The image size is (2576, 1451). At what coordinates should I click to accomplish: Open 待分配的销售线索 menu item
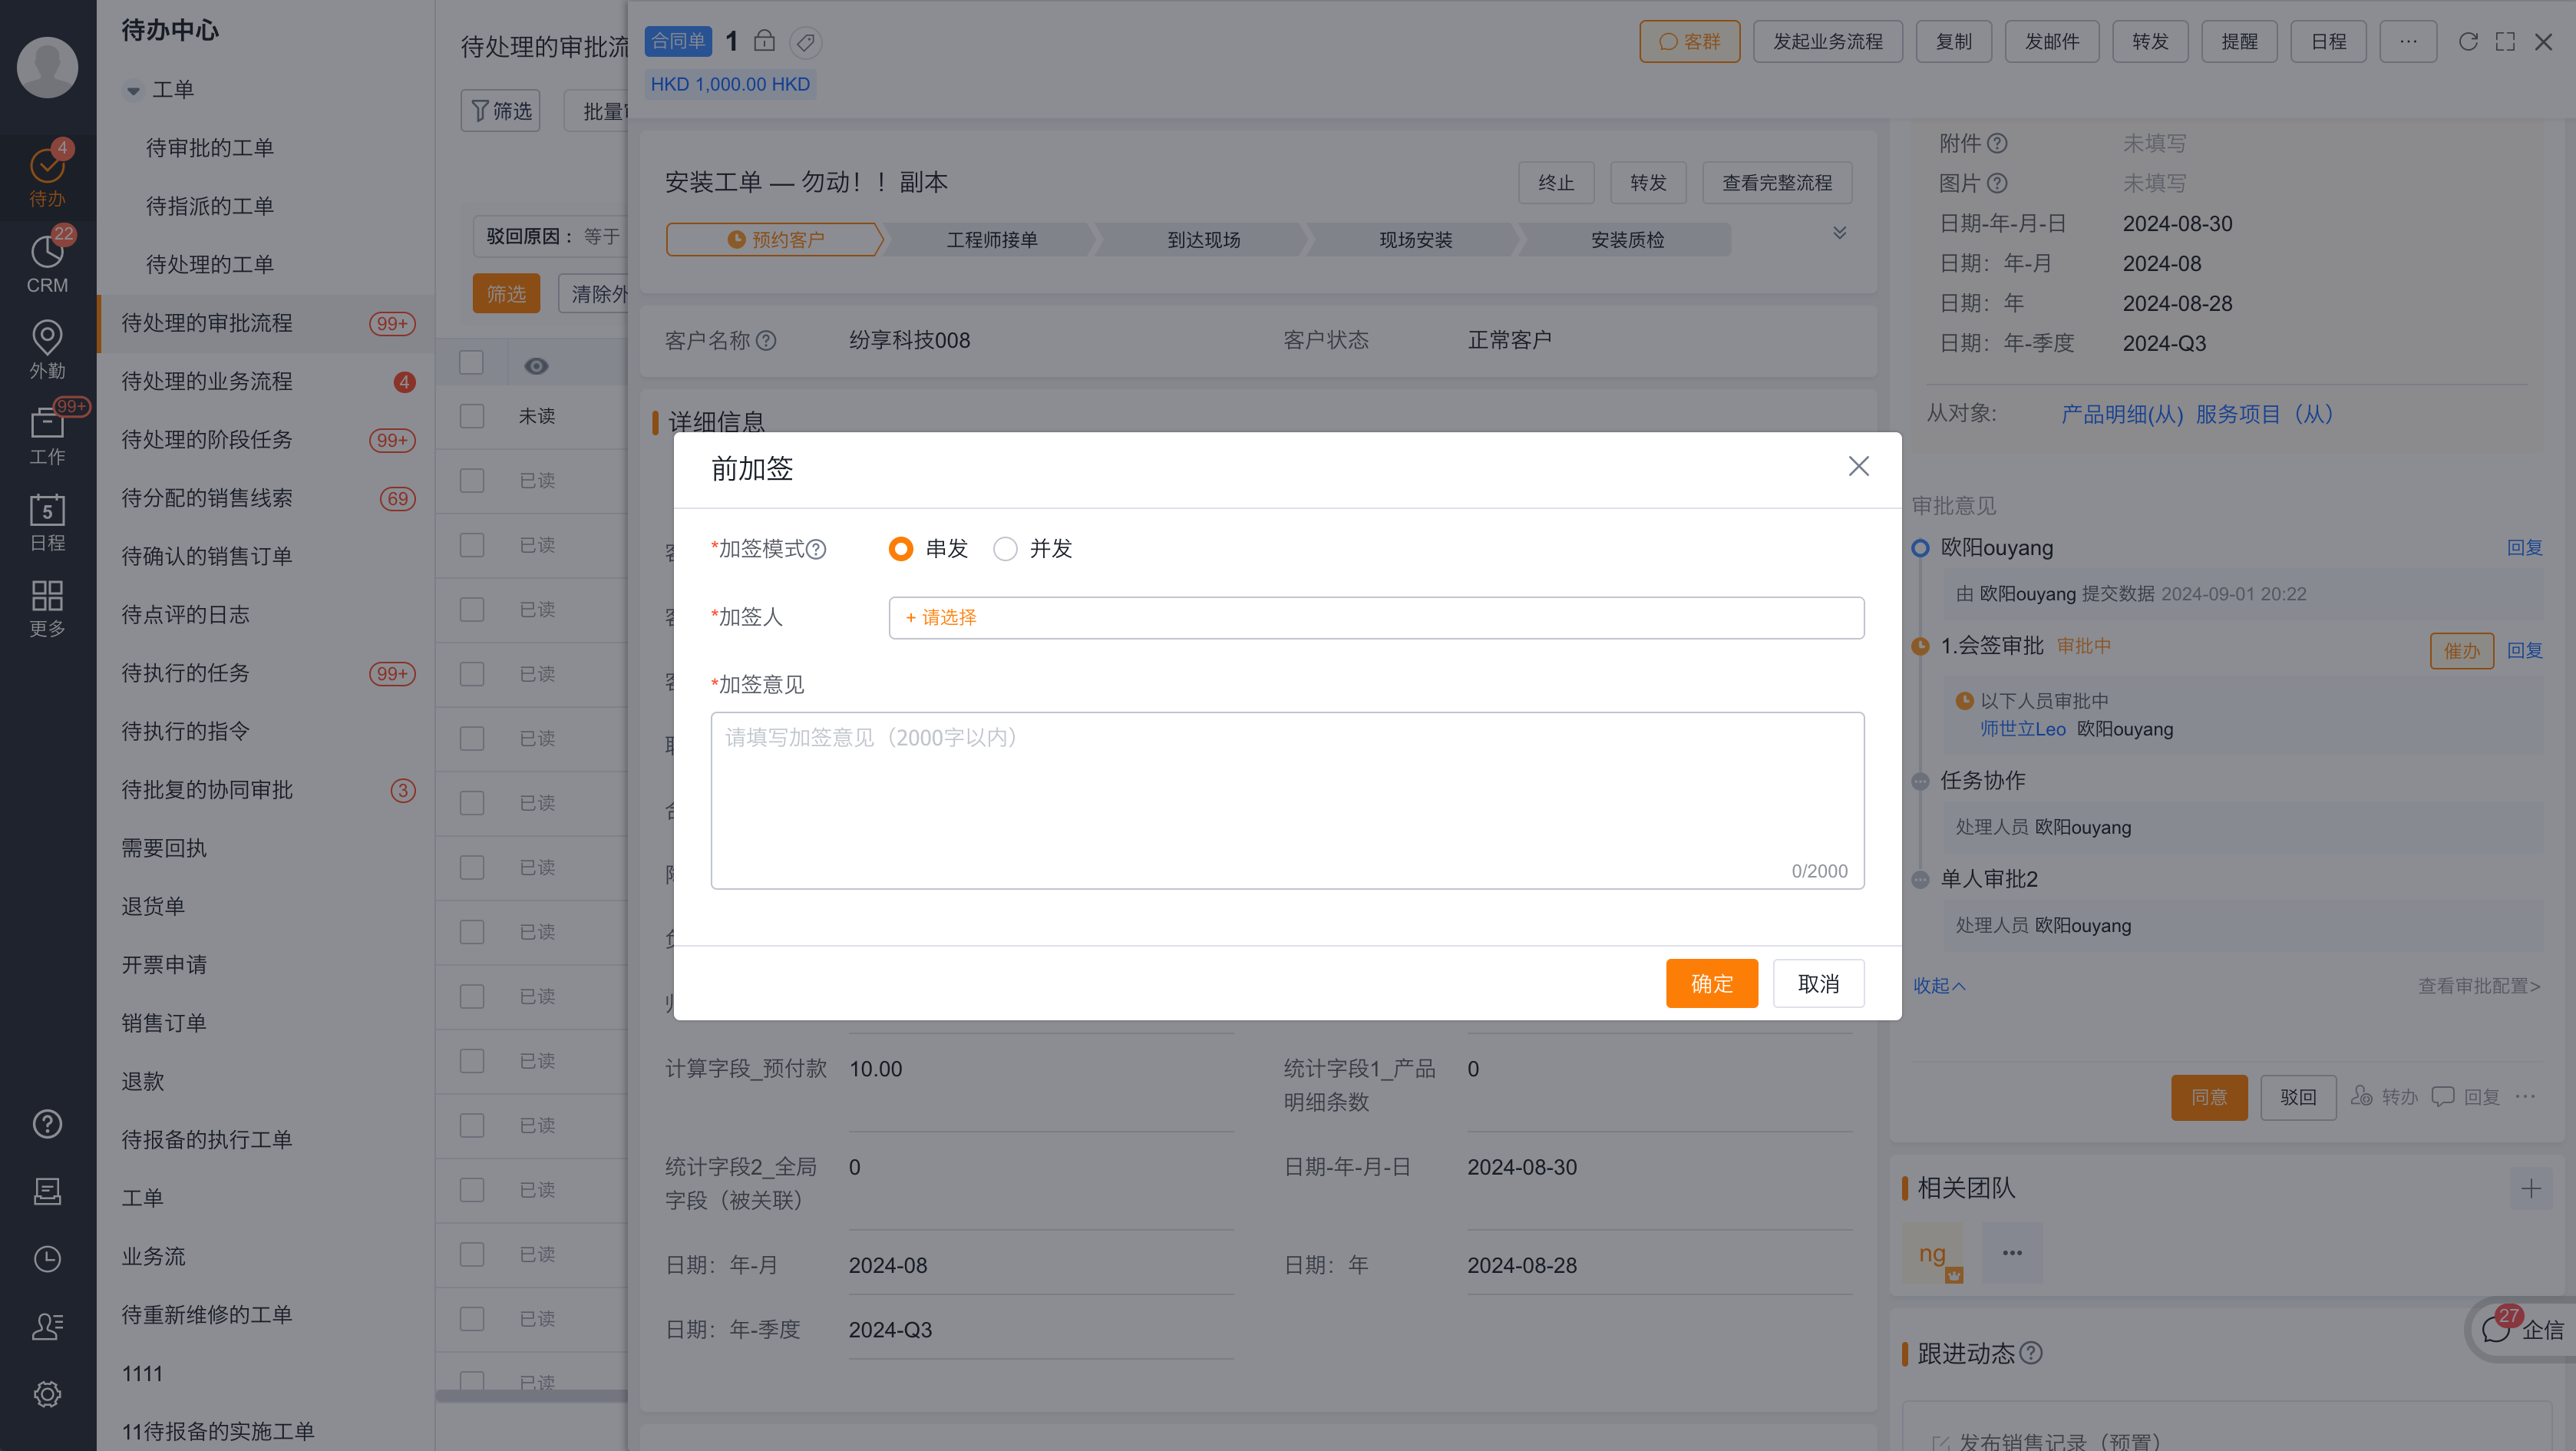click(x=207, y=498)
